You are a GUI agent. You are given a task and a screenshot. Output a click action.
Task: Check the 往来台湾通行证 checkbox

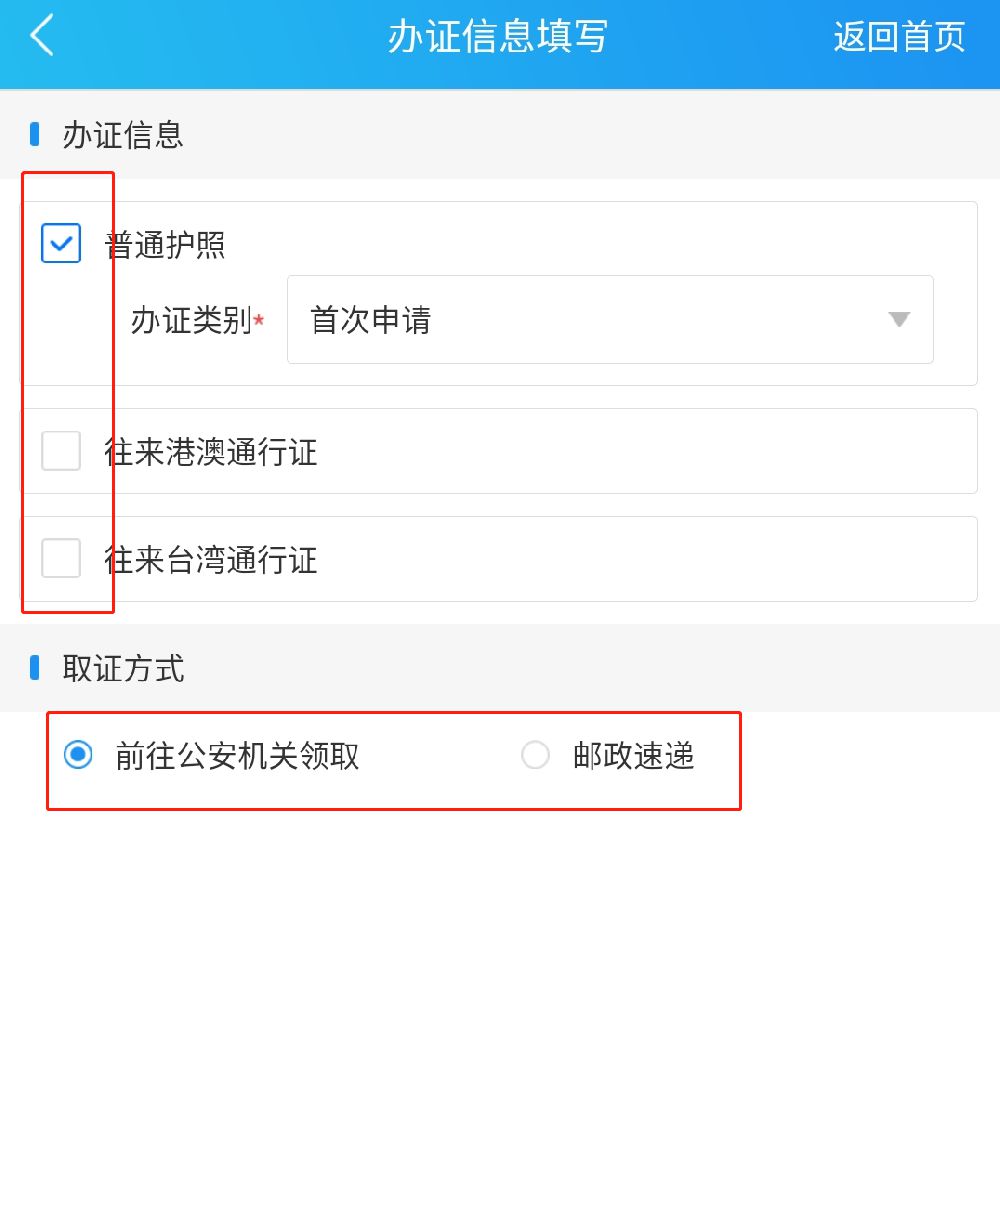tap(61, 558)
